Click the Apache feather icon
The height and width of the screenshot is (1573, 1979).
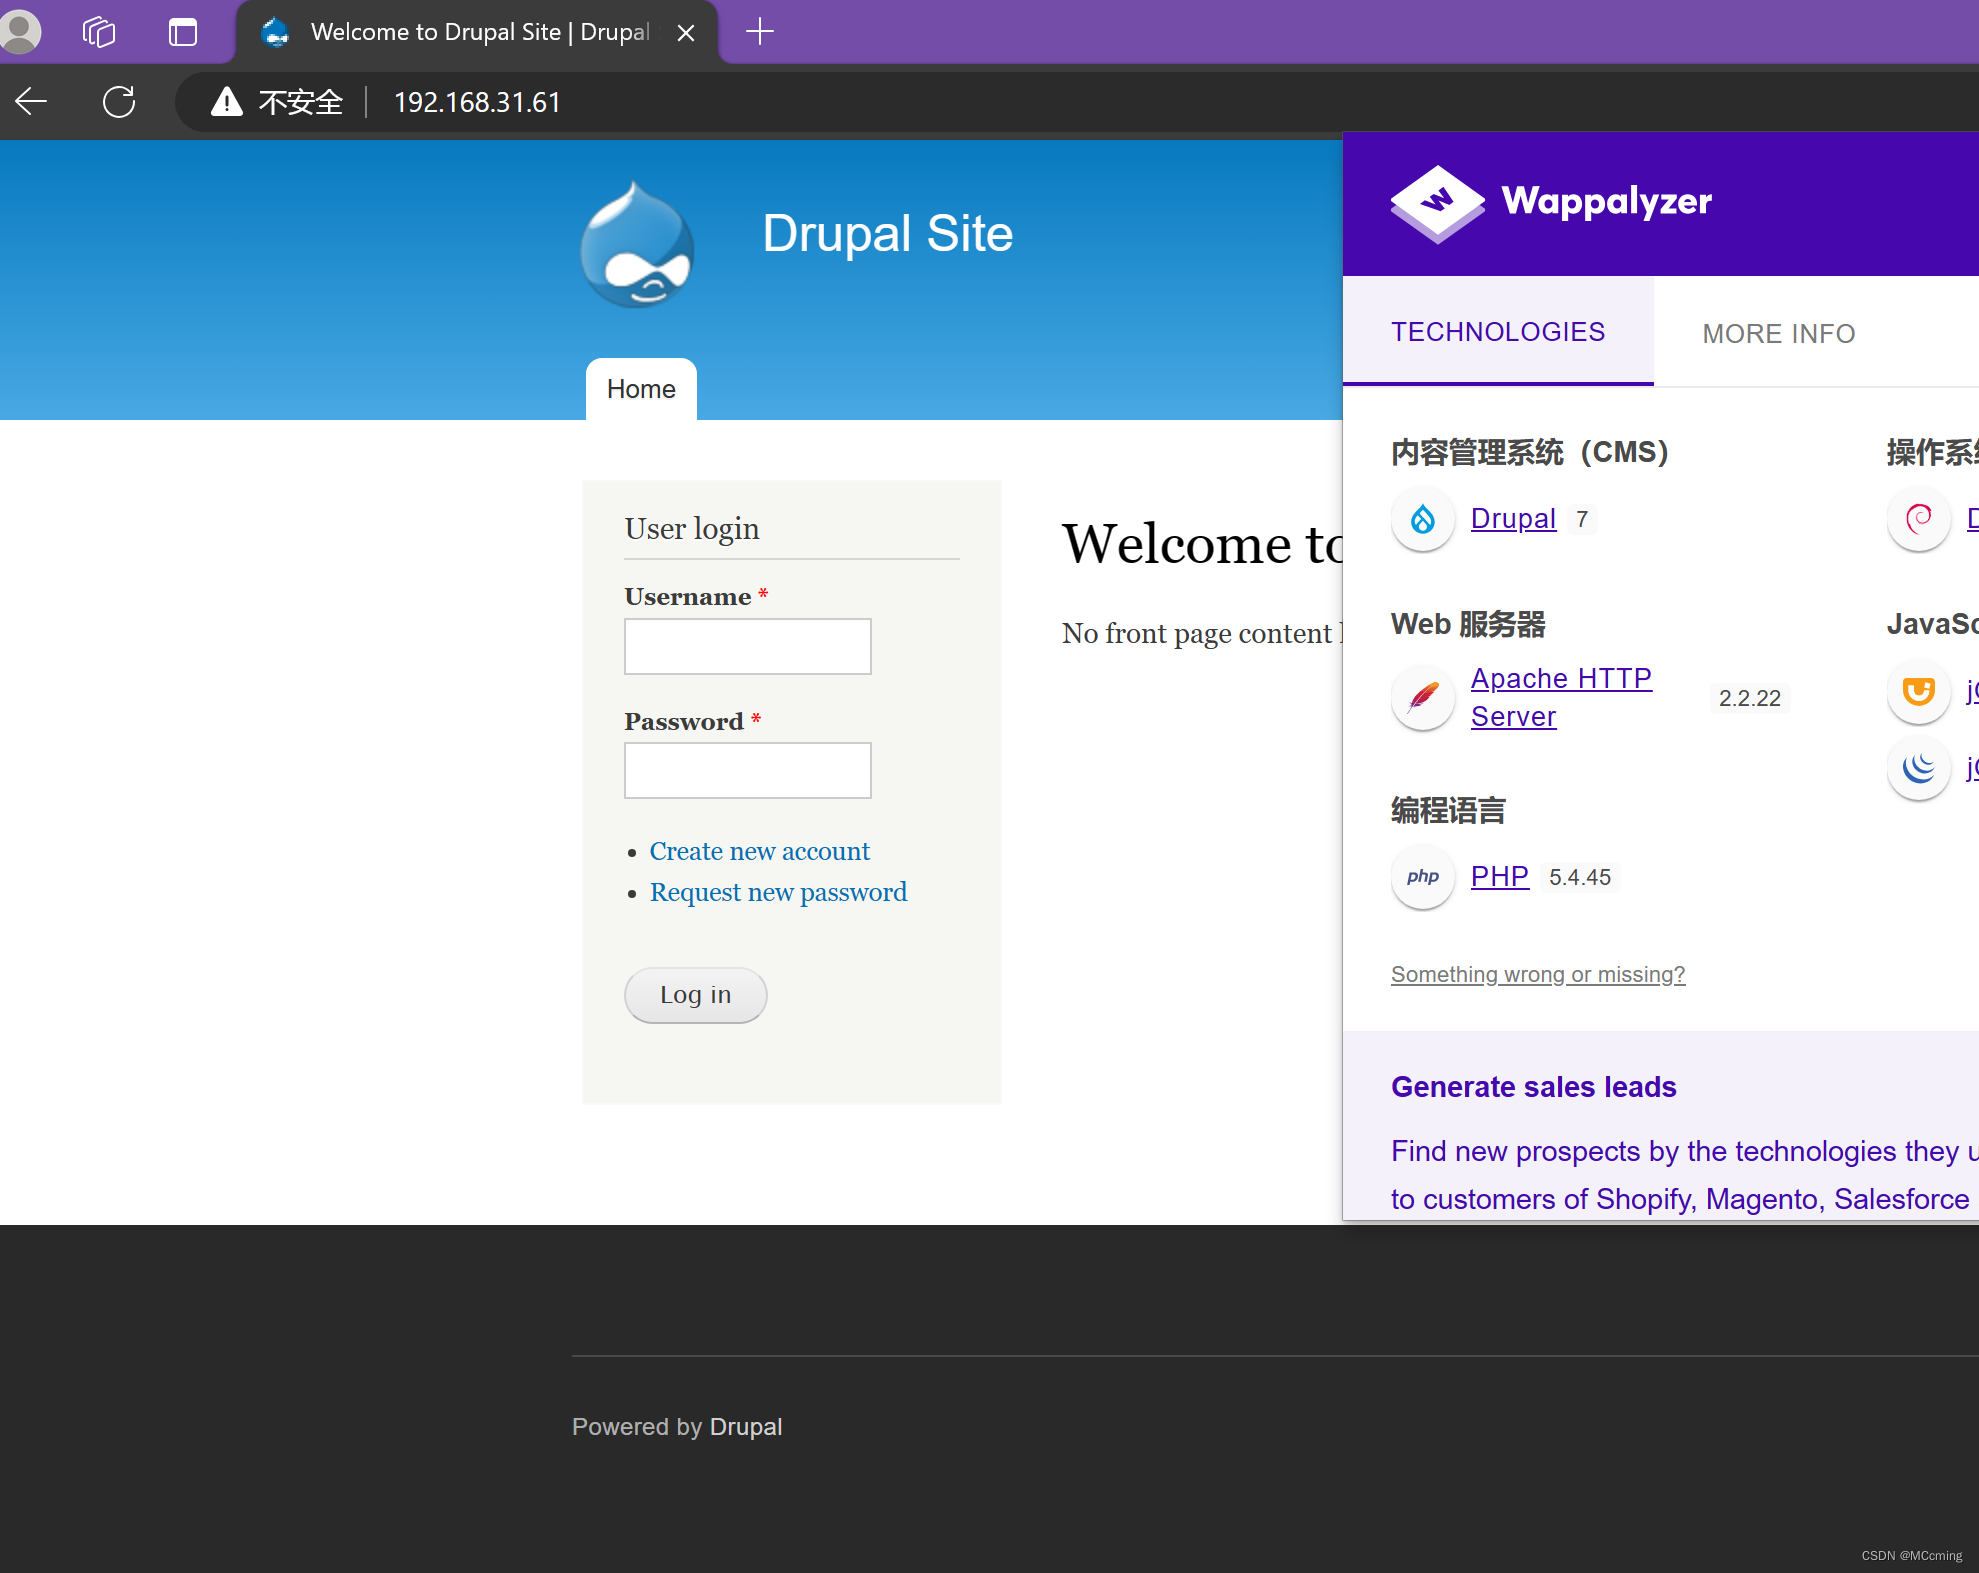(x=1423, y=697)
